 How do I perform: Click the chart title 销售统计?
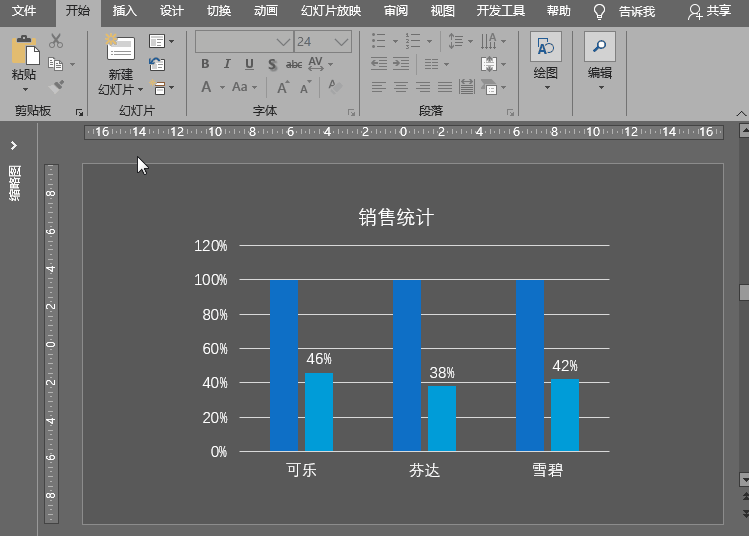(396, 217)
